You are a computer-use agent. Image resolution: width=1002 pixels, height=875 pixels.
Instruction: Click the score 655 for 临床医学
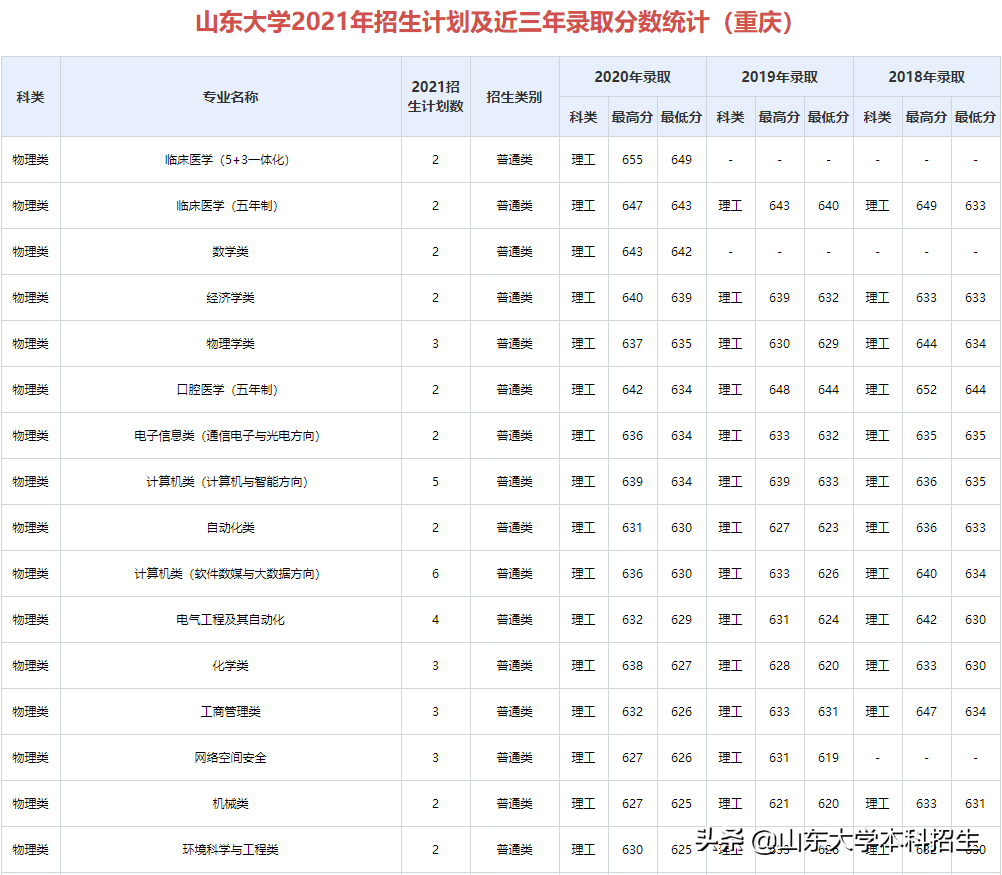(x=632, y=159)
